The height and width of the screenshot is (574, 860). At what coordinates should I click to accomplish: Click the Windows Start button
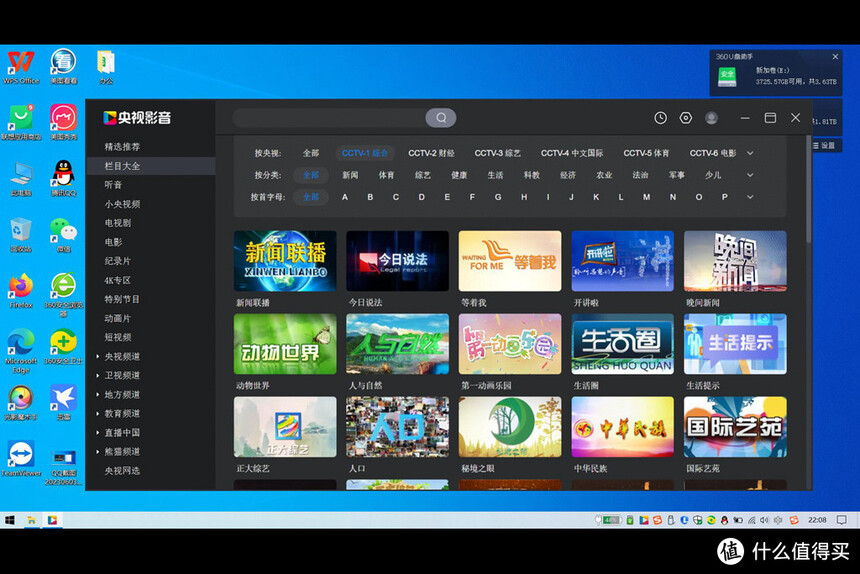[9, 520]
